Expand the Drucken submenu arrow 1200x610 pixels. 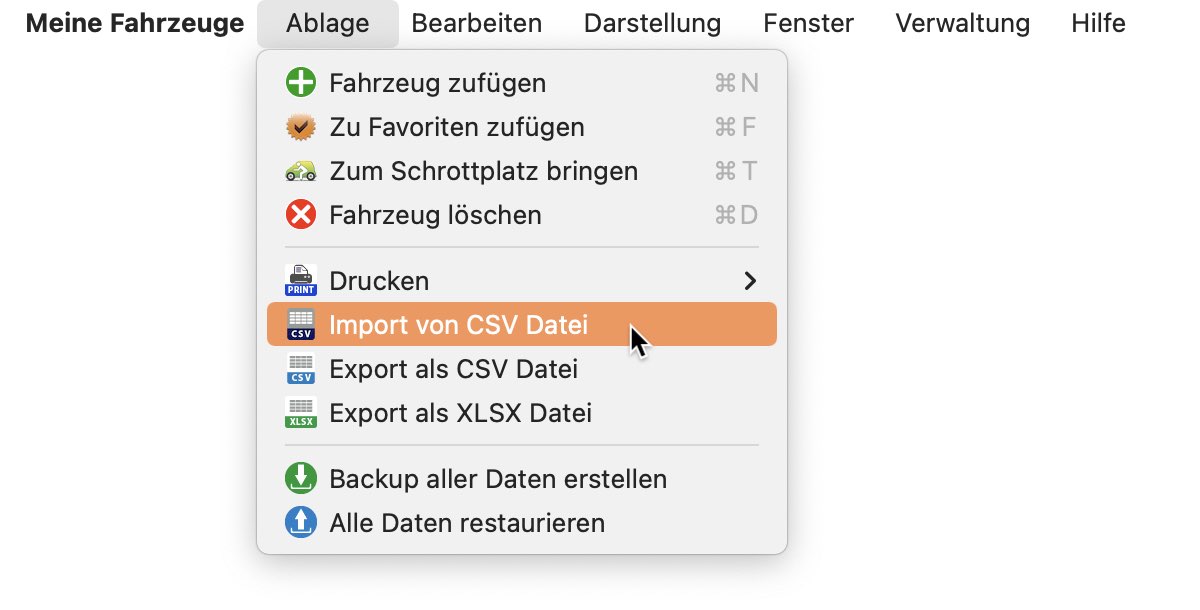click(x=750, y=281)
